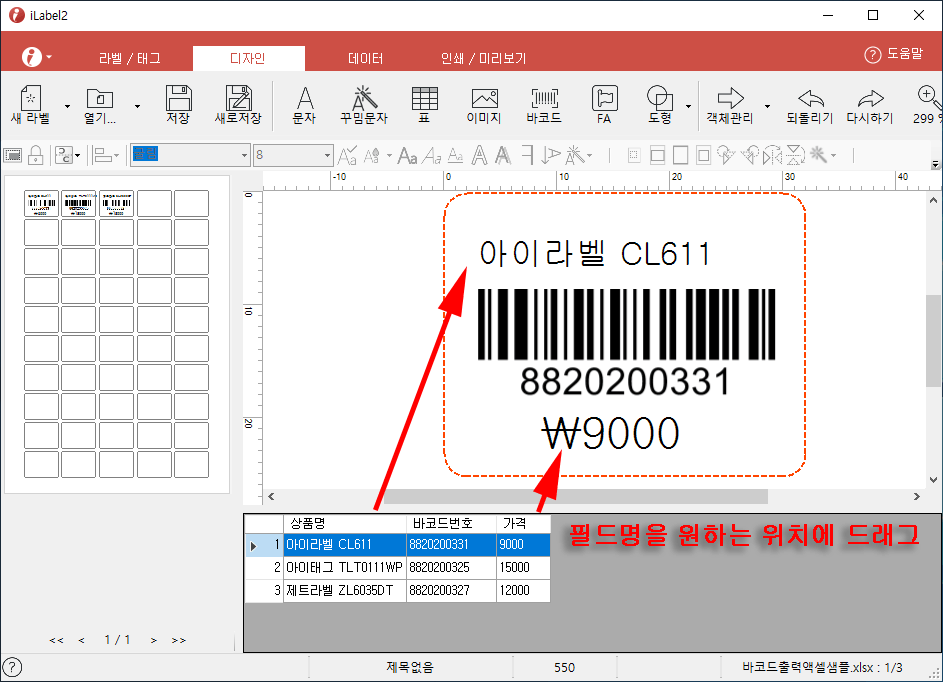Select the 도형 shape tool
Screen dimensions: 943x682
(x=660, y=105)
